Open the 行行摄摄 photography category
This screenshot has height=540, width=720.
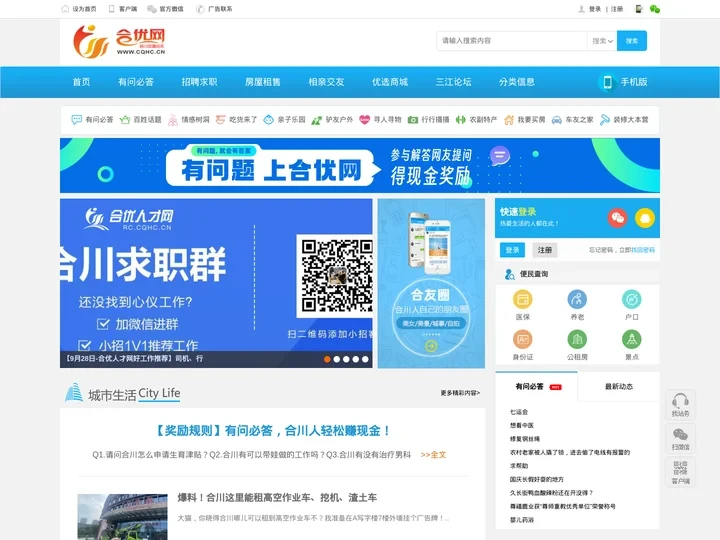tap(428, 120)
